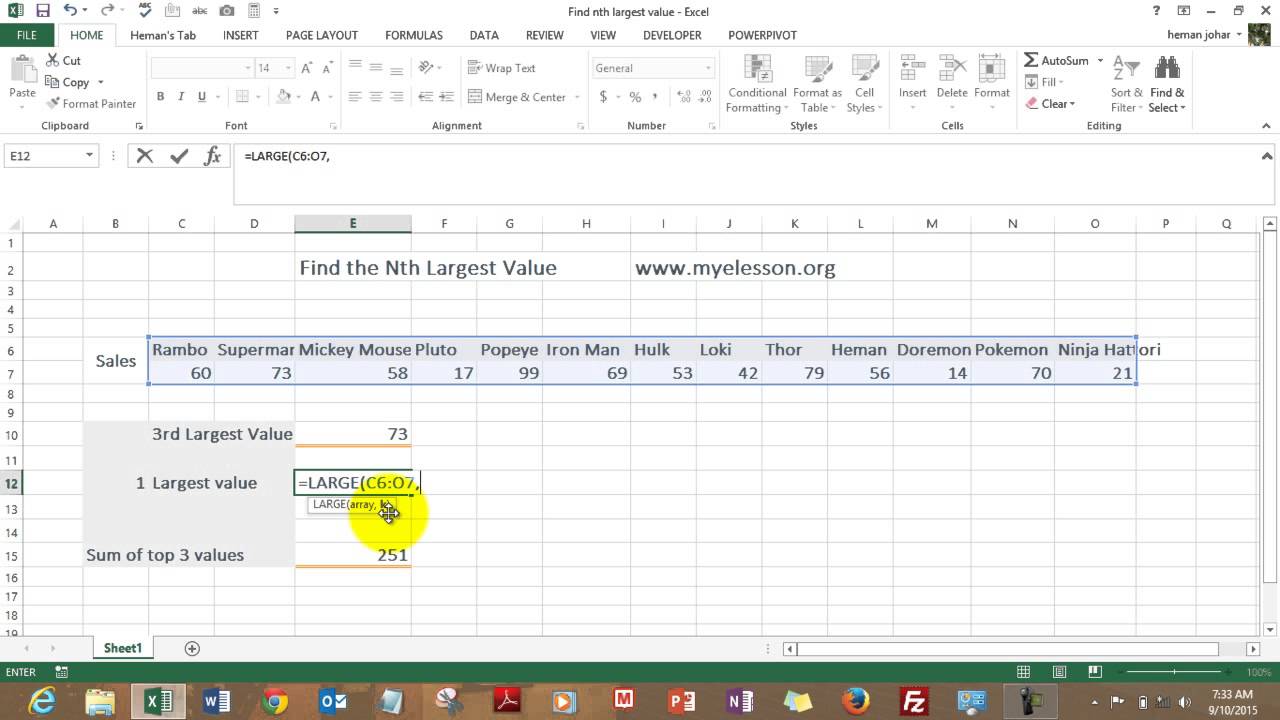This screenshot has width=1280, height=720.
Task: Open the camera tool in Quick Access Toolbar
Action: 227,11
